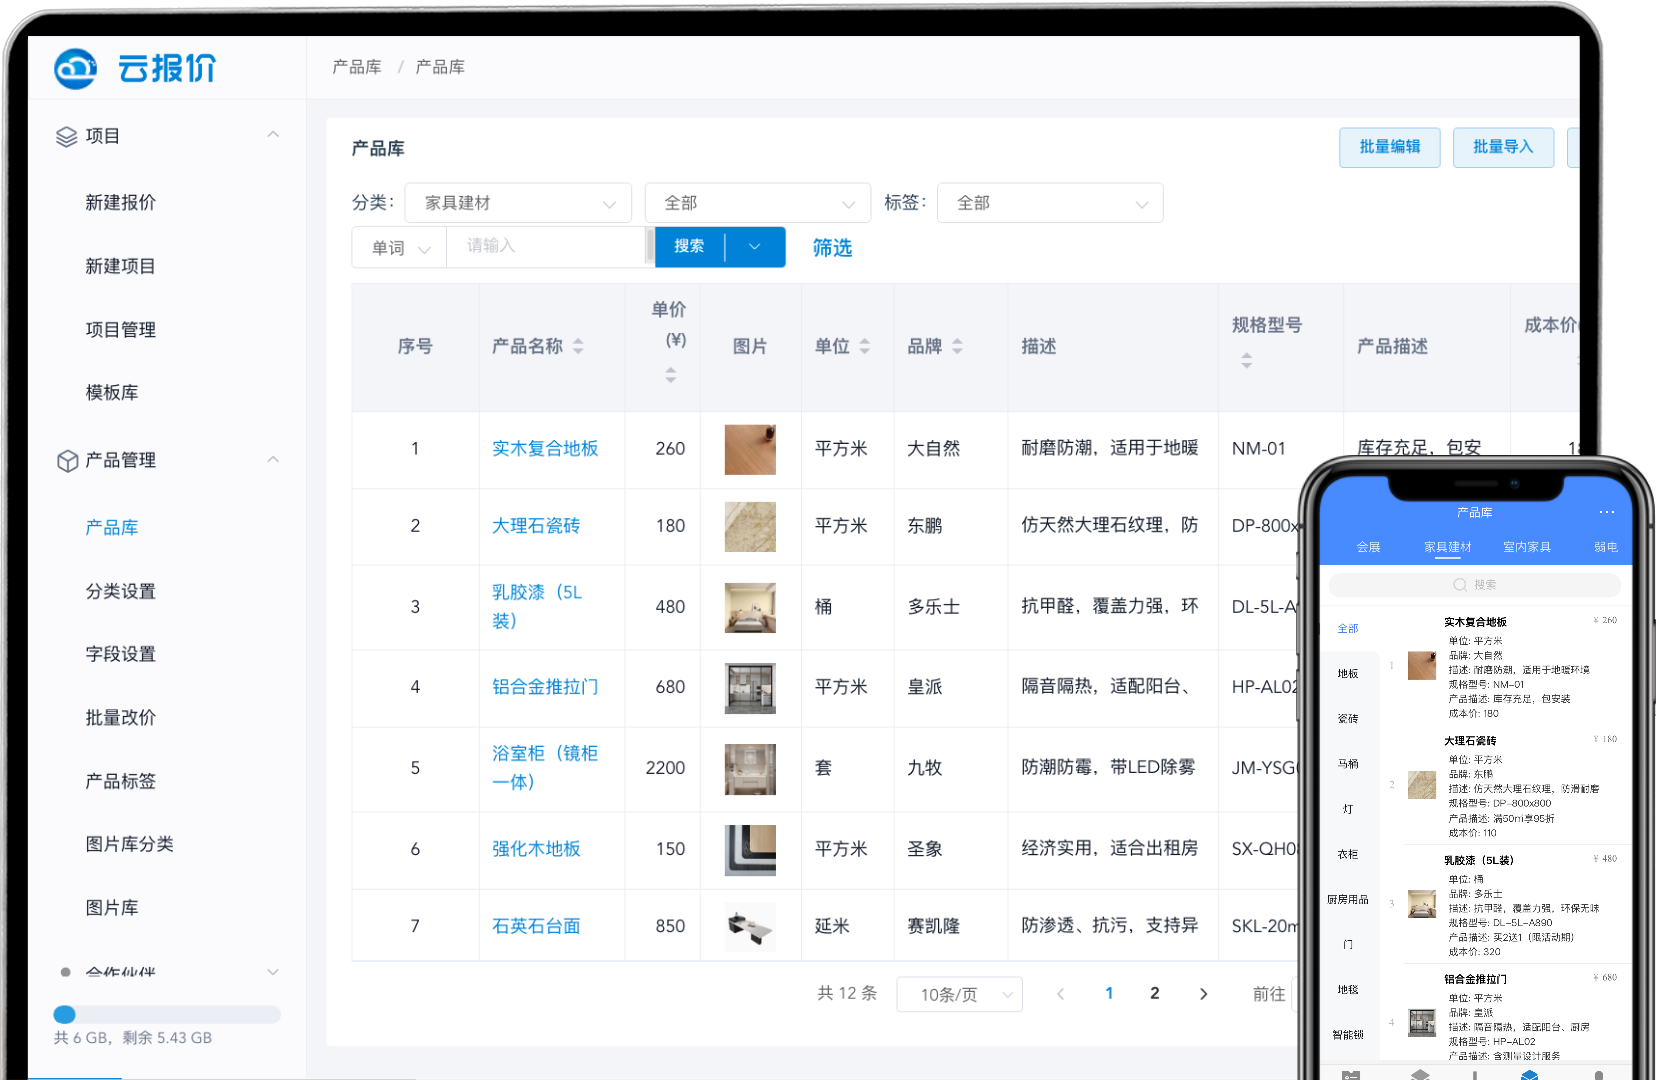Tap the 厨房用品 category in phone sidebar

[x=1348, y=900]
